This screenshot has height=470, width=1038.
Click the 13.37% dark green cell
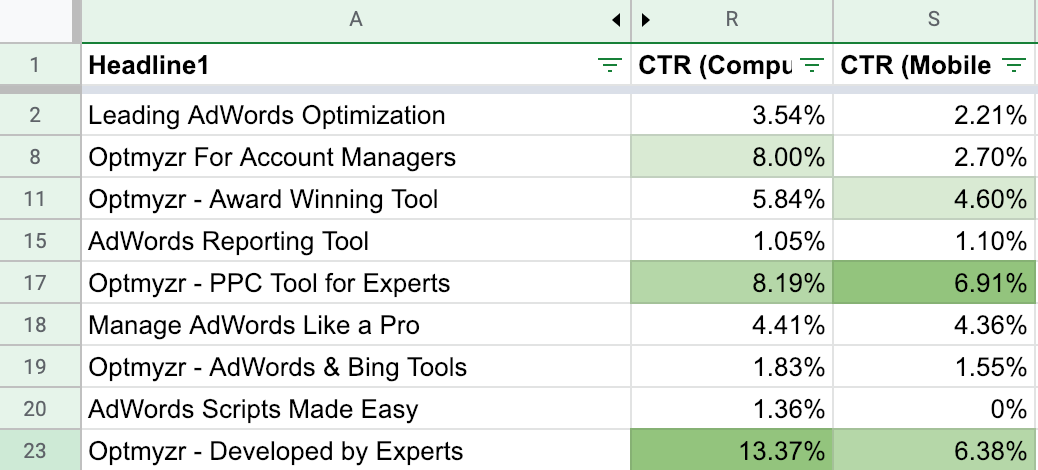coord(732,451)
